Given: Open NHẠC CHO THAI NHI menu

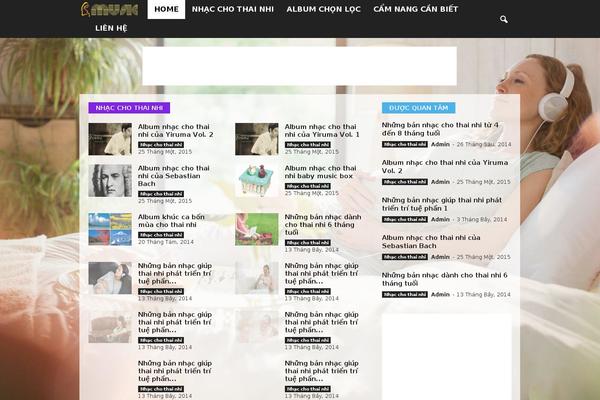Looking at the screenshot, I should coord(233,9).
